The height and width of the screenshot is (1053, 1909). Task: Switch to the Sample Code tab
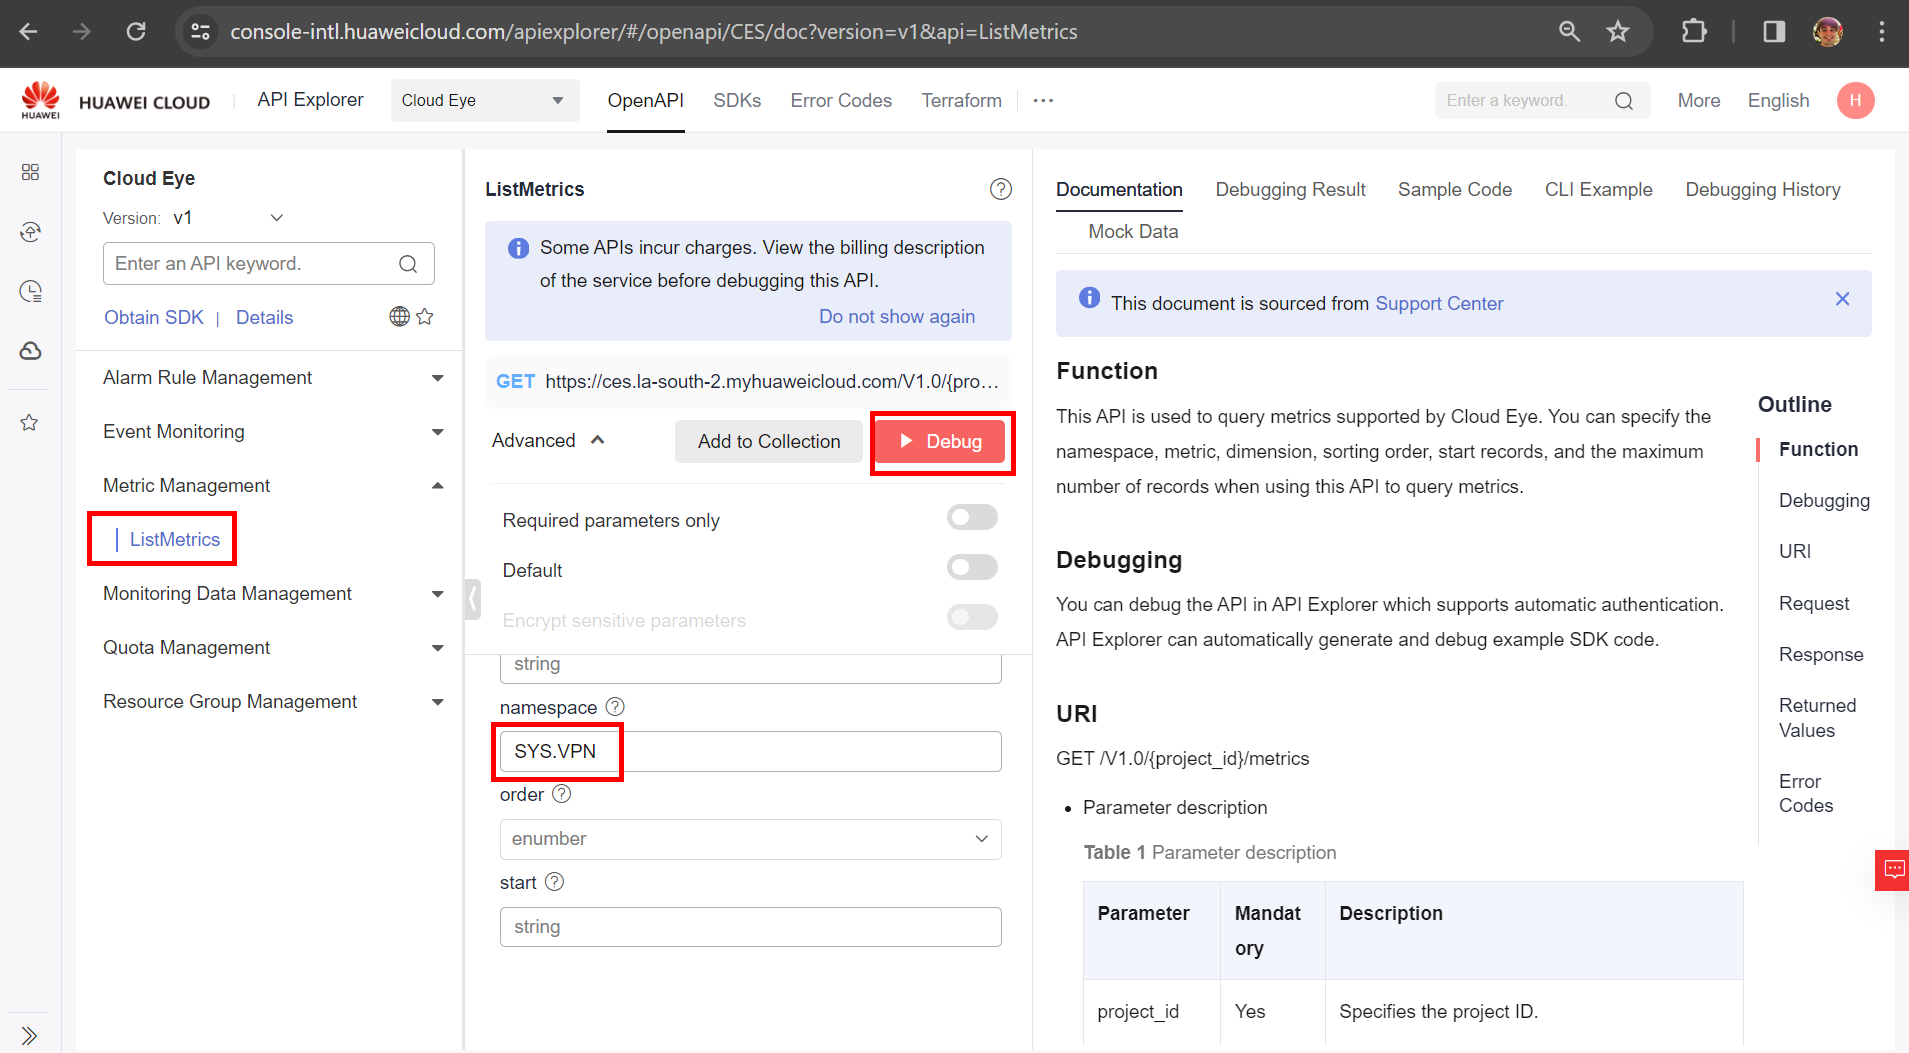[1454, 190]
